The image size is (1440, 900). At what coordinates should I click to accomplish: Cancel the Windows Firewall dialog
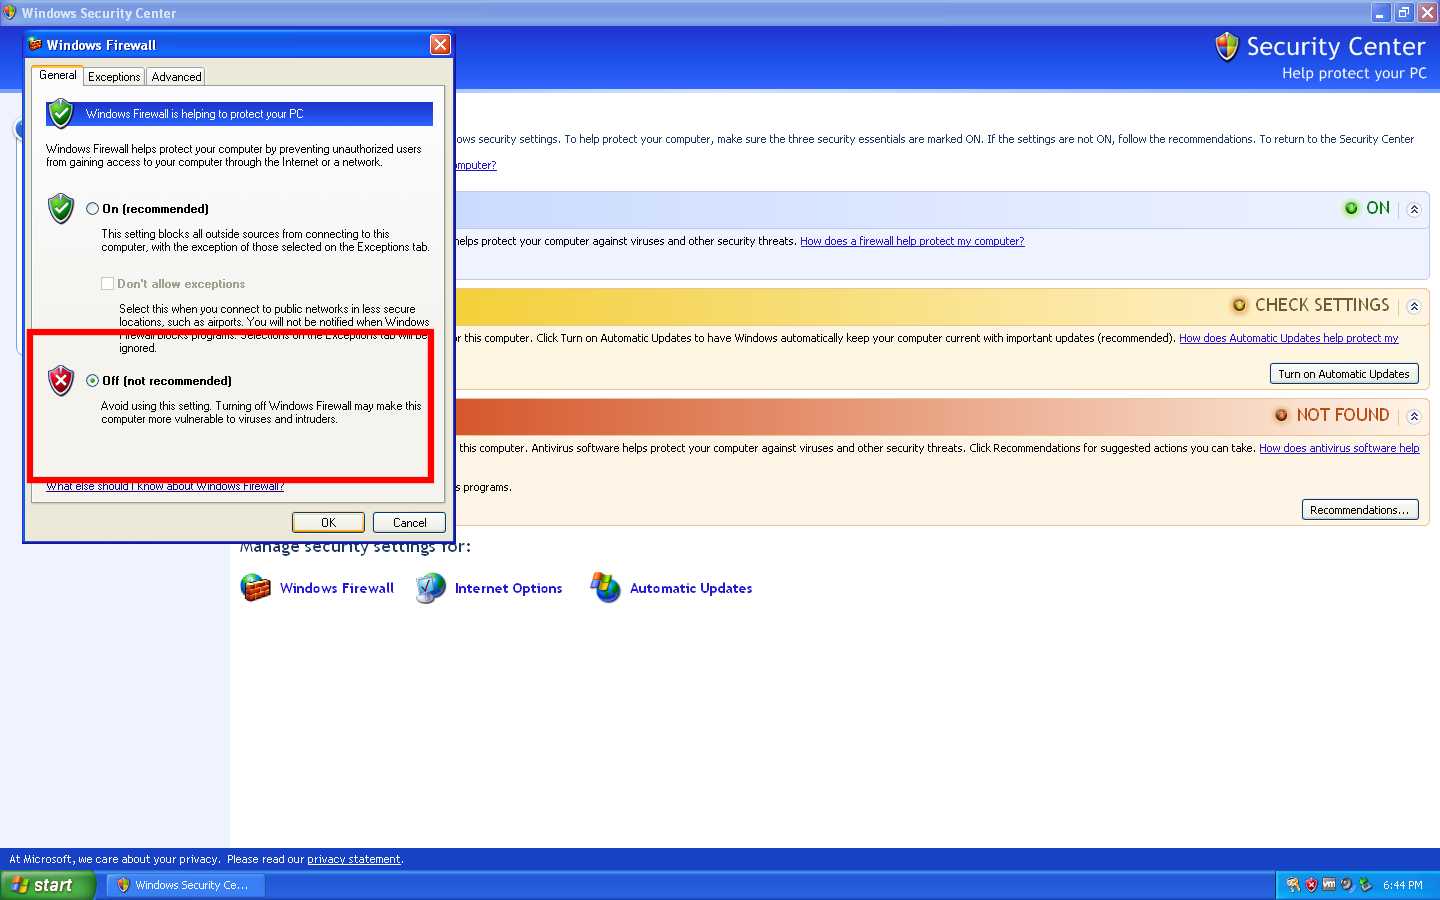(409, 523)
